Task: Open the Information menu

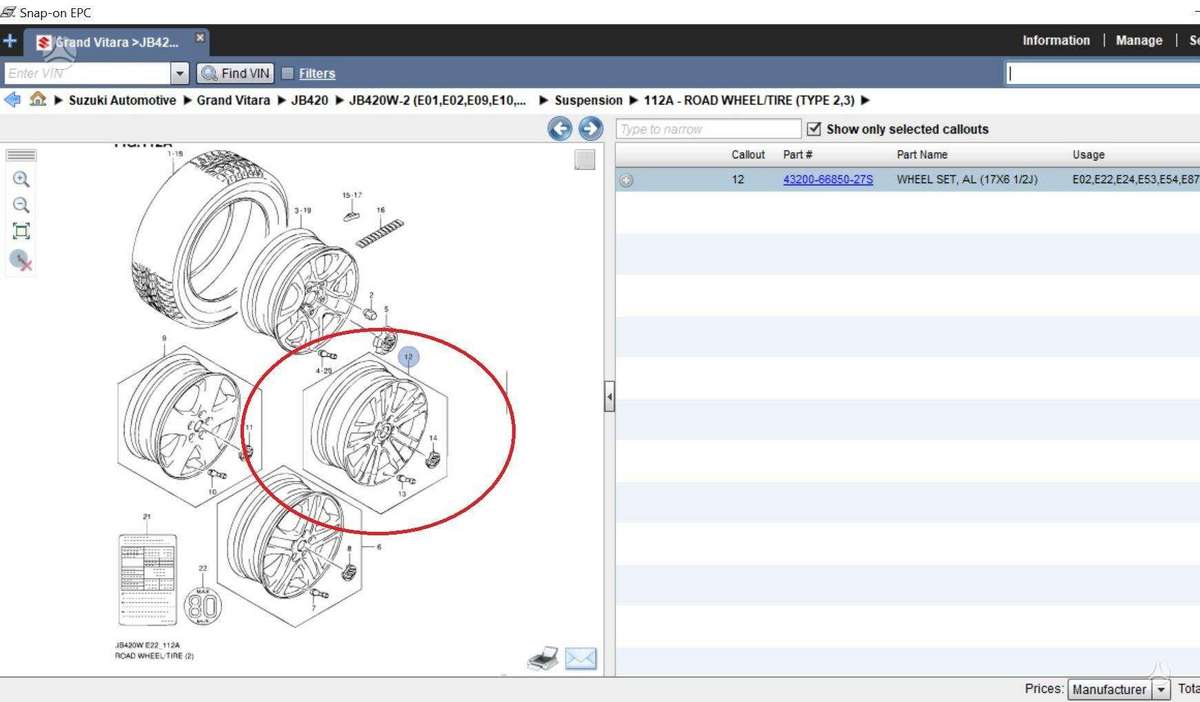Action: [1056, 41]
